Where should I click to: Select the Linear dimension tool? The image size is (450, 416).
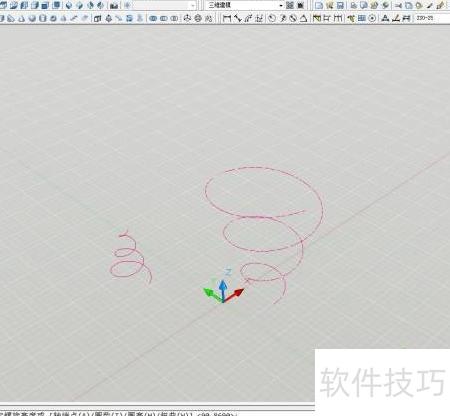point(227,18)
